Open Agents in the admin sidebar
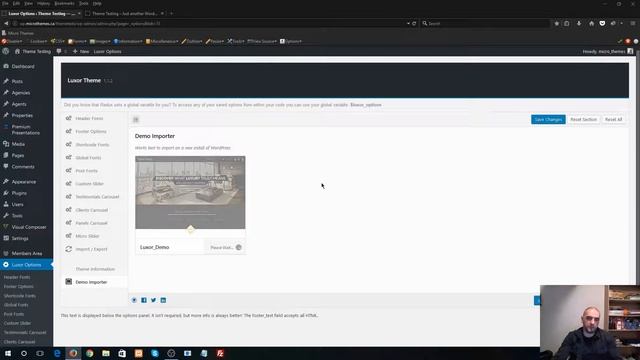The width and height of the screenshot is (640, 360). [19, 104]
